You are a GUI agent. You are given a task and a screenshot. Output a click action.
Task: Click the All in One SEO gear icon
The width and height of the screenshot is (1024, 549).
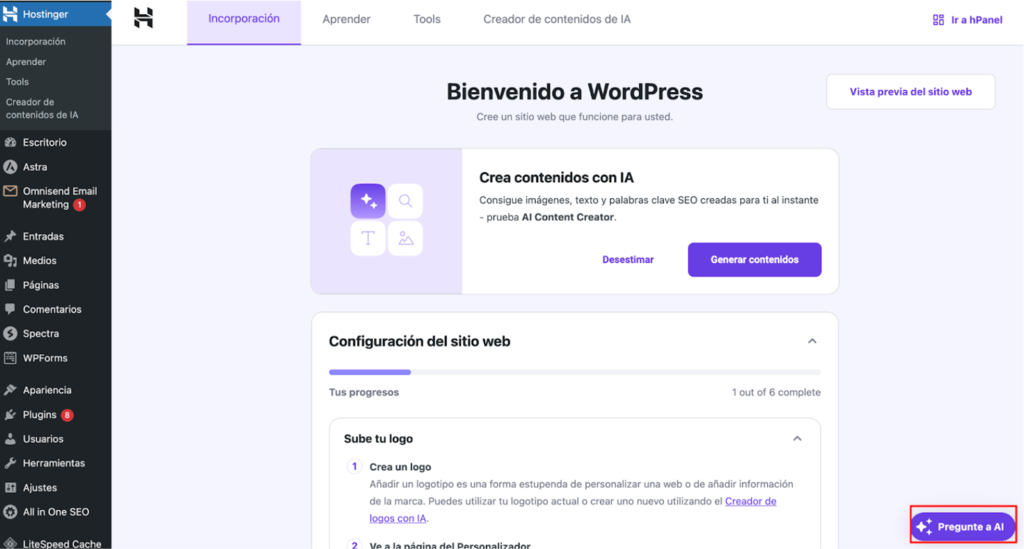coord(10,512)
